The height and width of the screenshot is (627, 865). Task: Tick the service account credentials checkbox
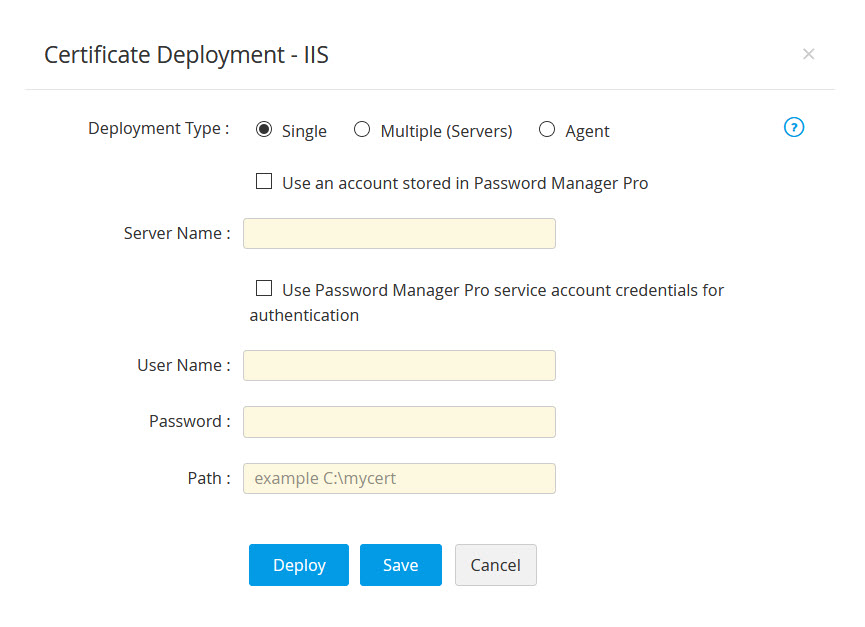point(264,289)
